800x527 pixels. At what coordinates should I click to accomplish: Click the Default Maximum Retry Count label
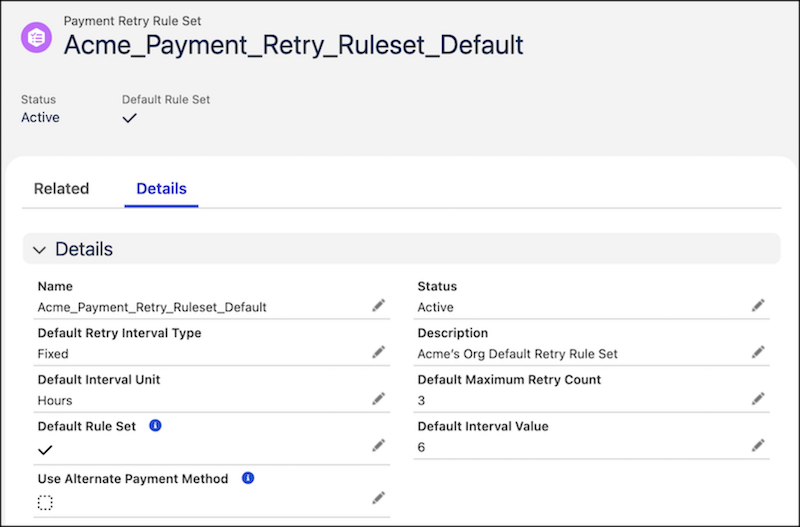point(509,380)
